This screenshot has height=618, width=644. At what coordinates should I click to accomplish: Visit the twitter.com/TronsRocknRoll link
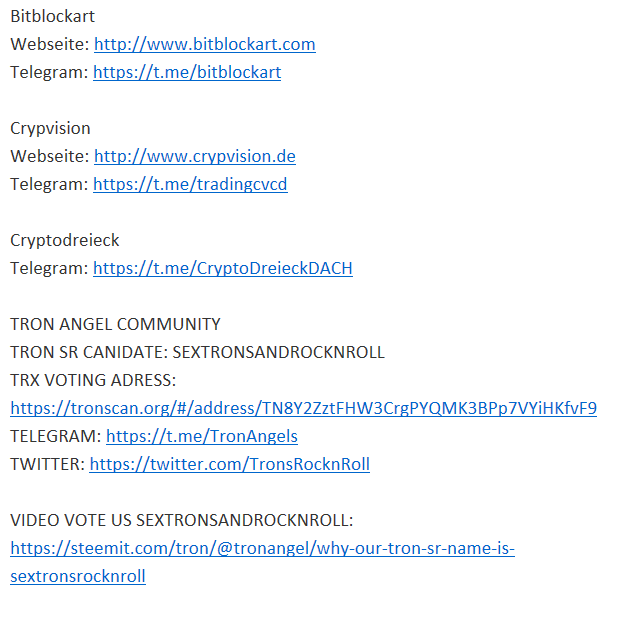tap(230, 464)
